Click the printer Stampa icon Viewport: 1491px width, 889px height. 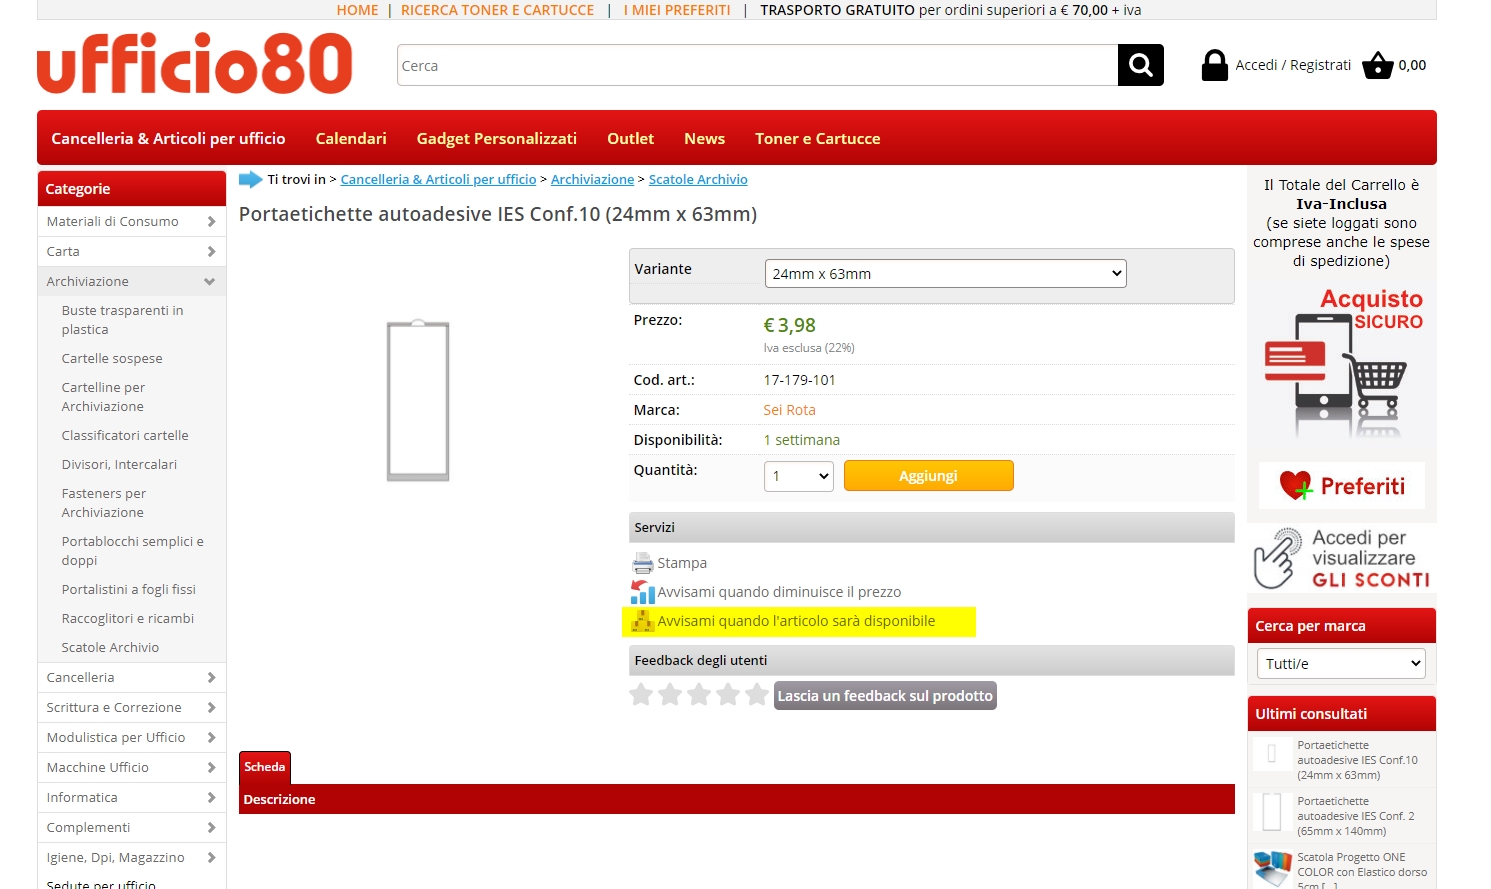coord(642,563)
